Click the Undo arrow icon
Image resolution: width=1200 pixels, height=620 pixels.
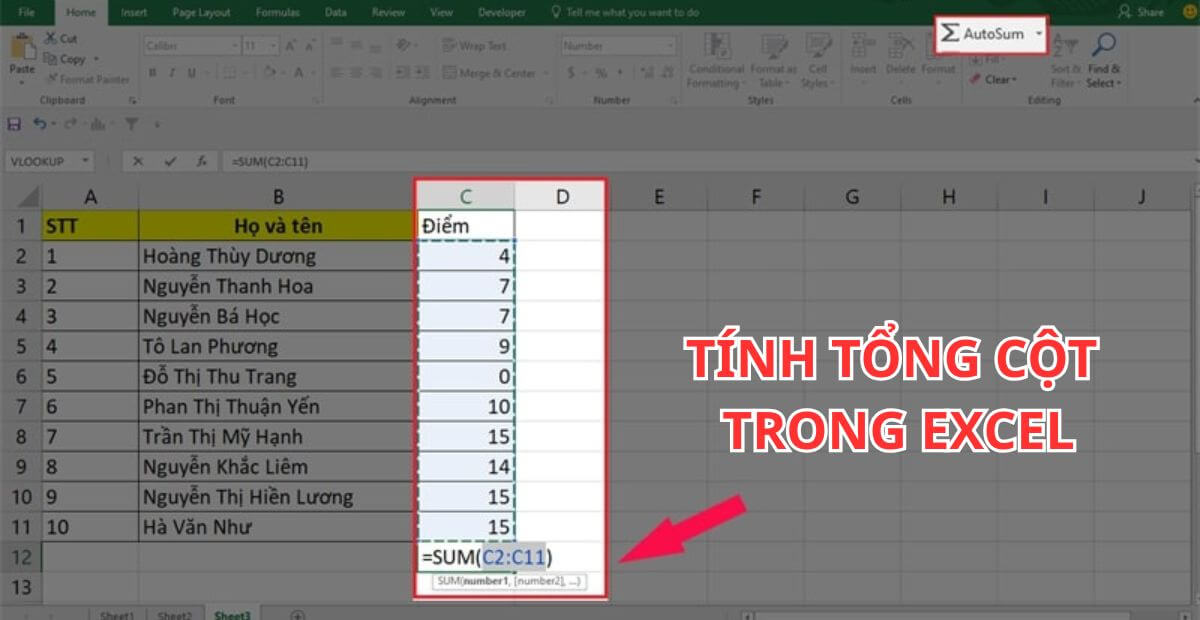(39, 123)
